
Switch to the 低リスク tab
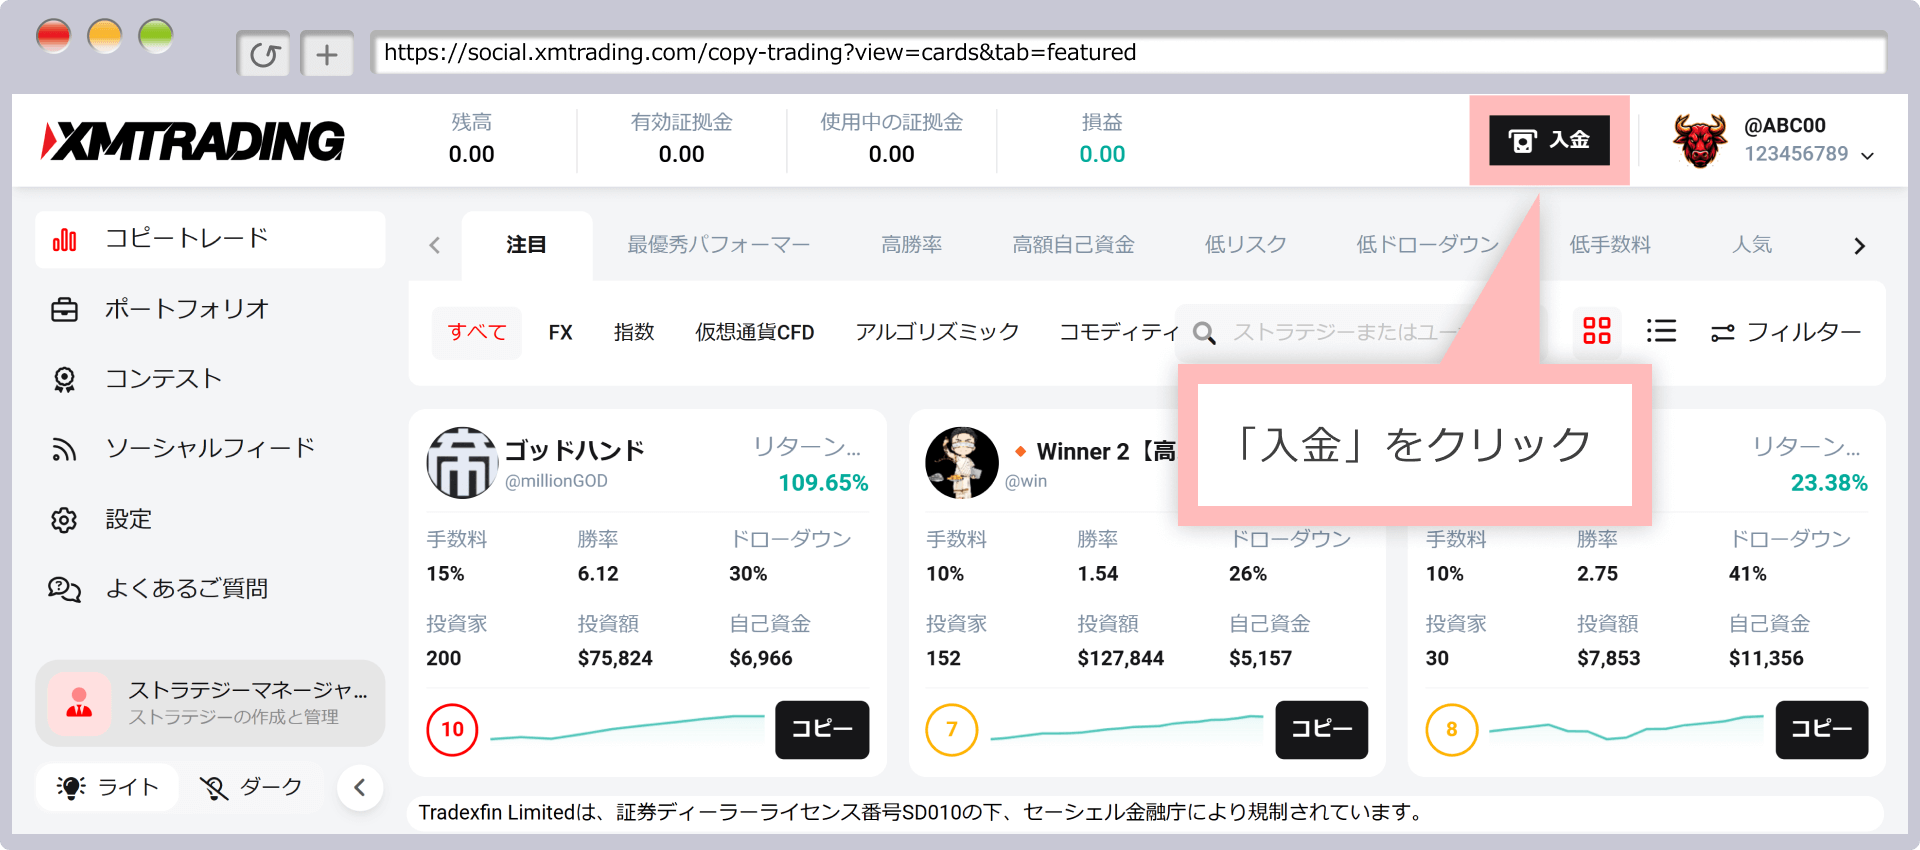pyautogui.click(x=1245, y=245)
